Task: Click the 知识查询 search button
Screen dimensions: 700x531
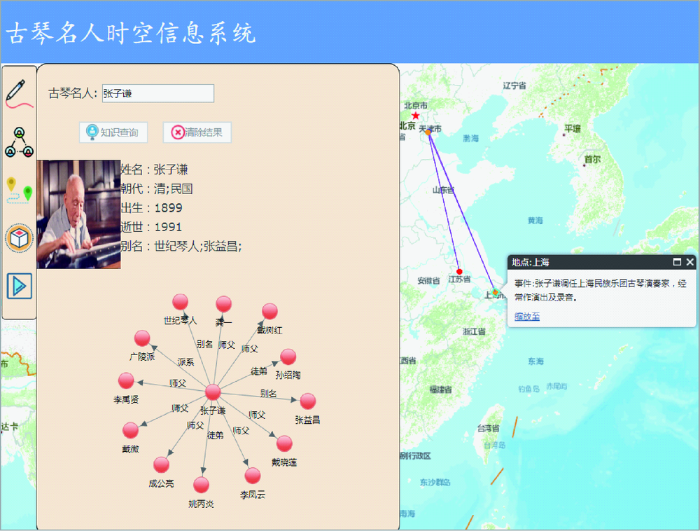Action: 113,132
